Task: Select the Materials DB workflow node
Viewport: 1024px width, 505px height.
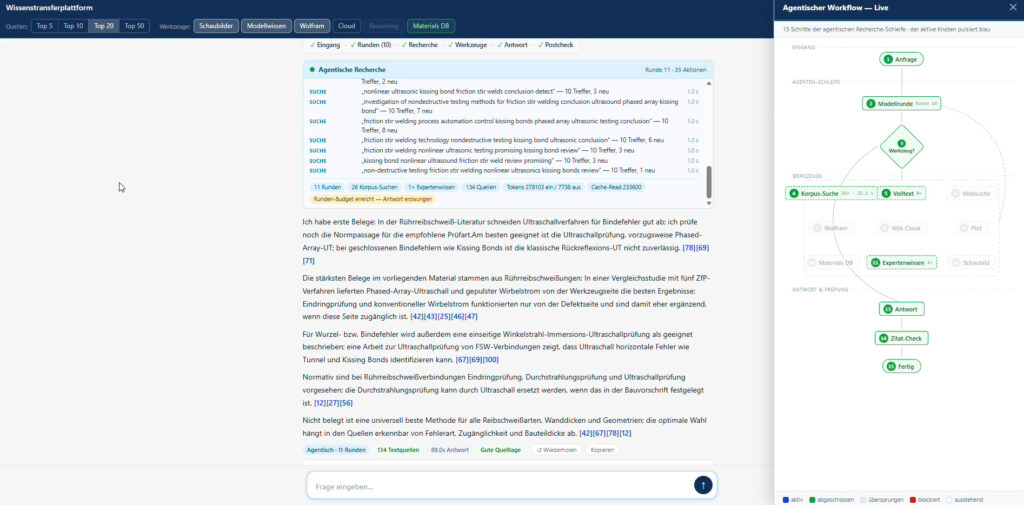Action: coord(831,263)
